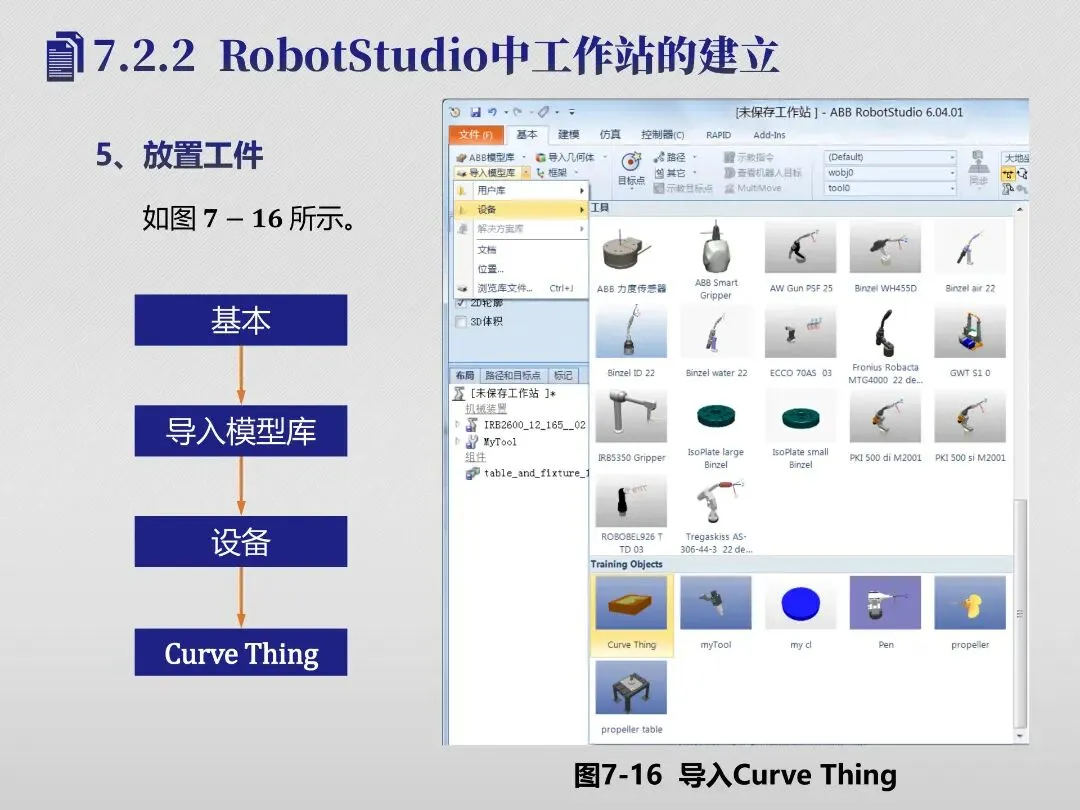Click the Save icon in quick access toolbar
This screenshot has width=1080, height=810.
point(475,112)
